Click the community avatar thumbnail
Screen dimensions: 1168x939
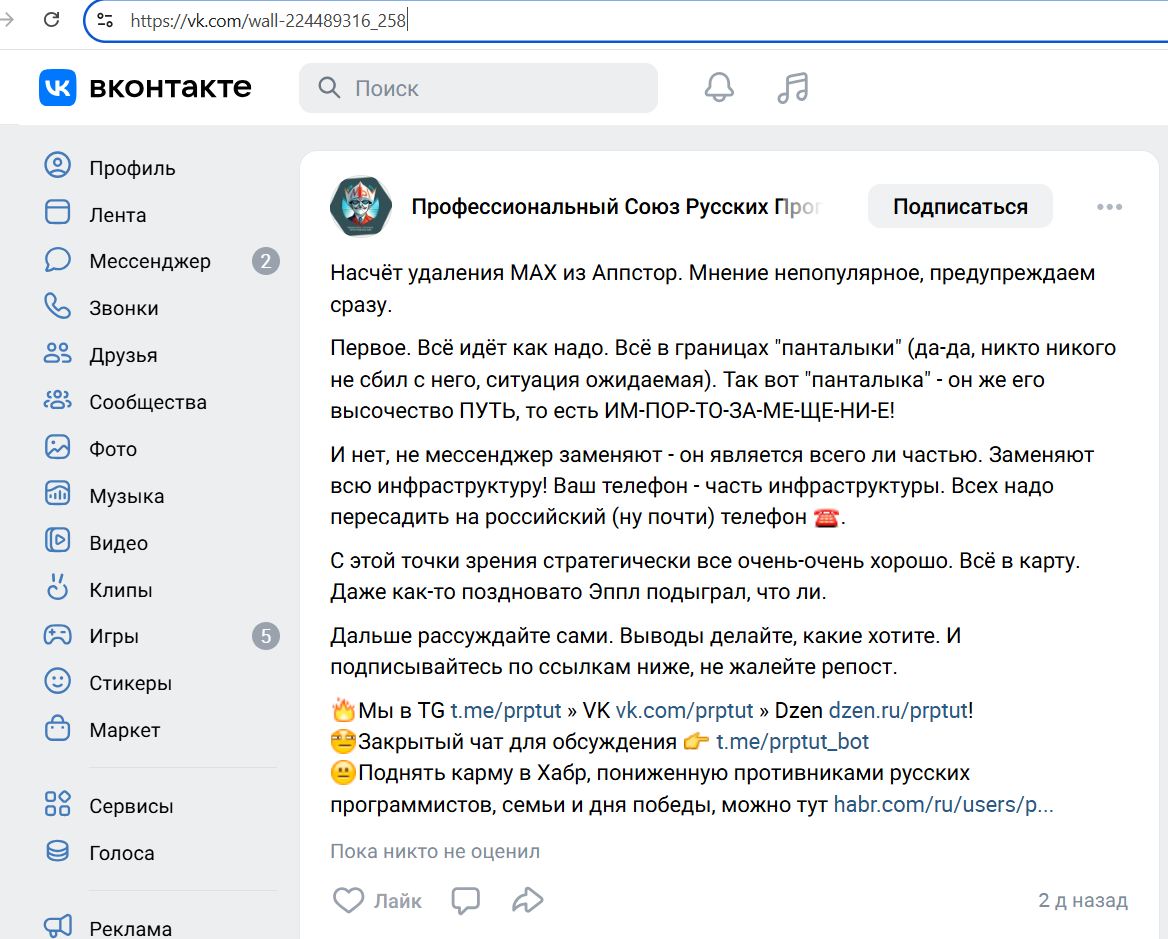[x=361, y=206]
